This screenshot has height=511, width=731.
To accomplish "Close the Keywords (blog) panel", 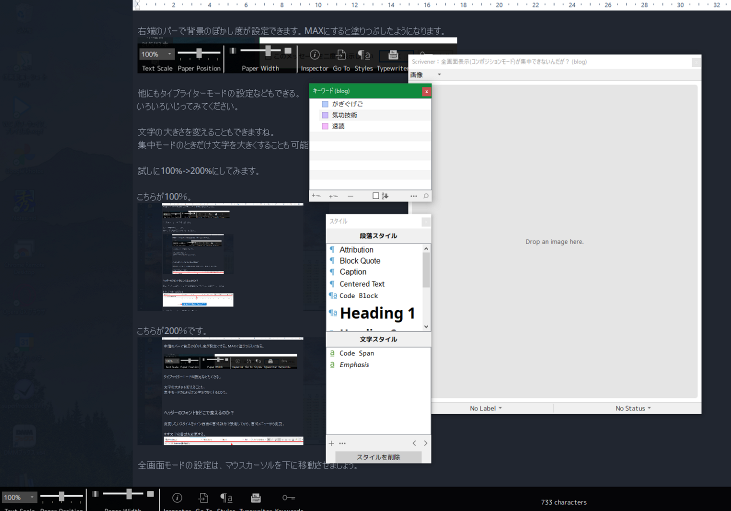I will click(x=426, y=91).
